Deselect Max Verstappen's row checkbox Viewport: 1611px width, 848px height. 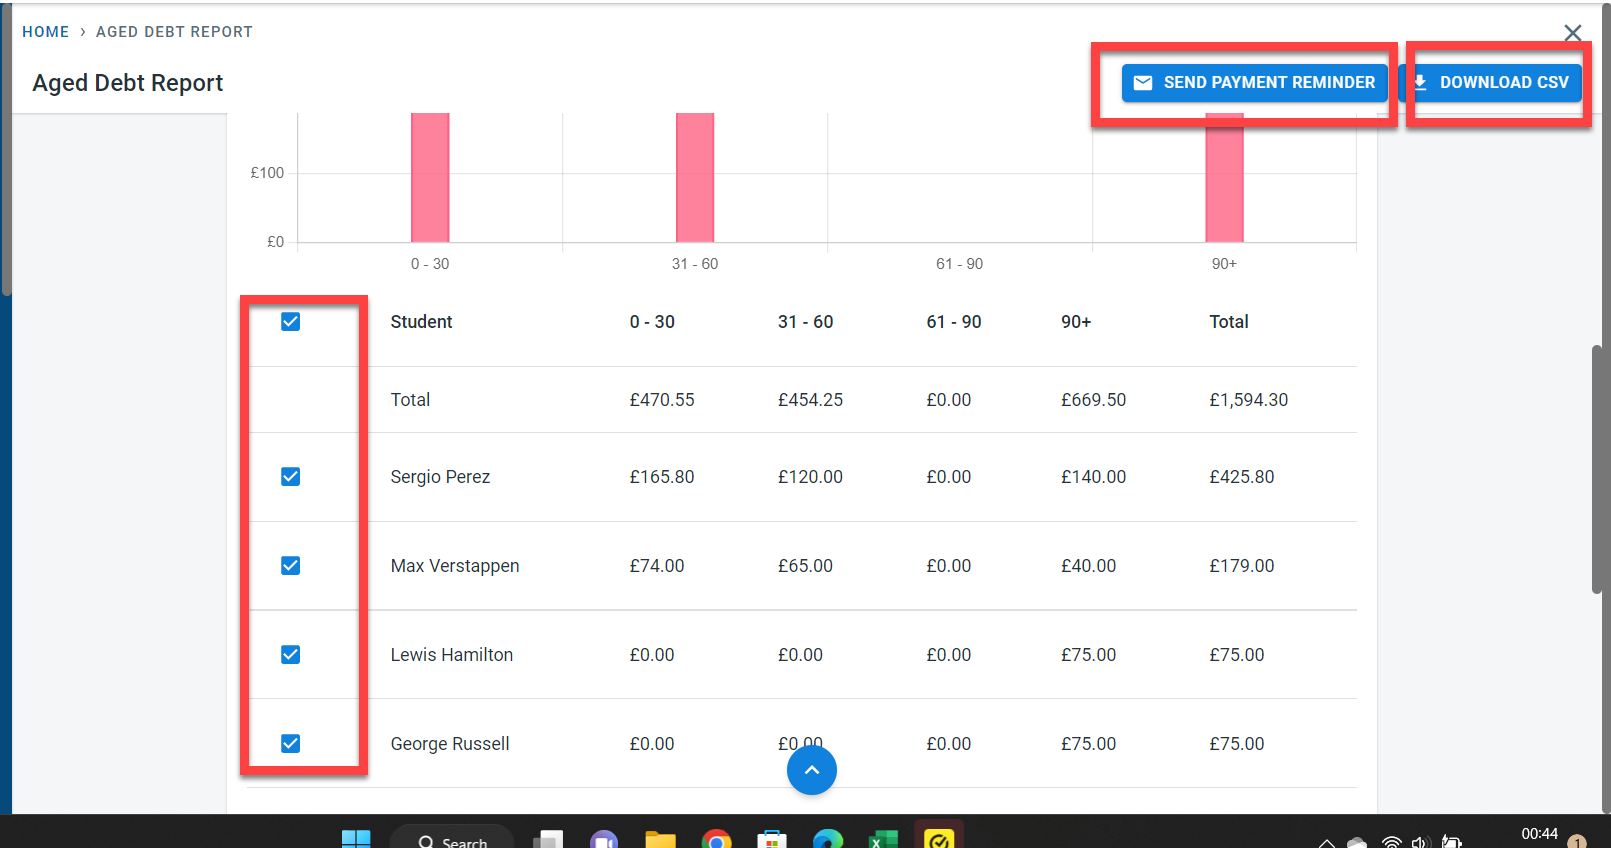[291, 566]
